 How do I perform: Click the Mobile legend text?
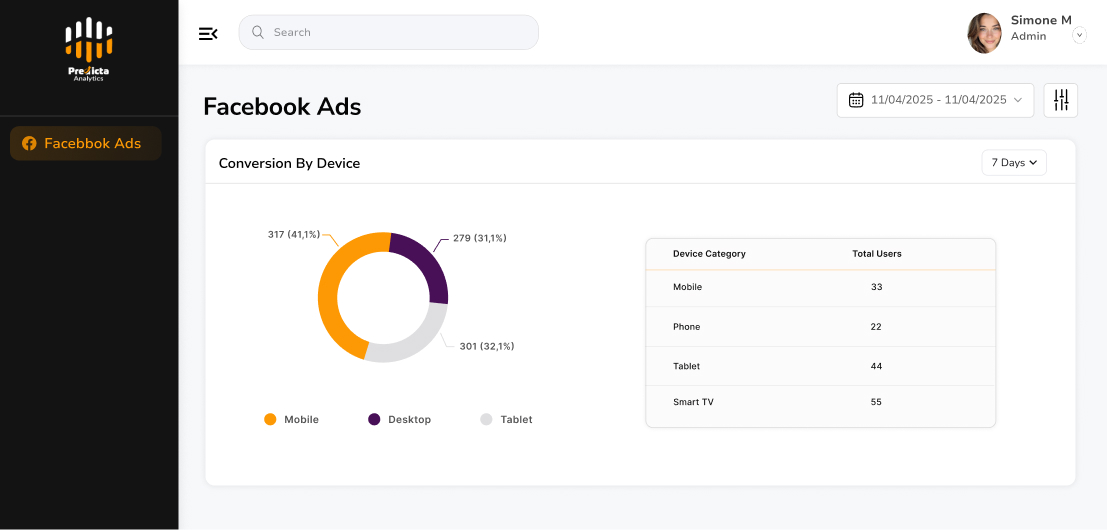click(301, 419)
